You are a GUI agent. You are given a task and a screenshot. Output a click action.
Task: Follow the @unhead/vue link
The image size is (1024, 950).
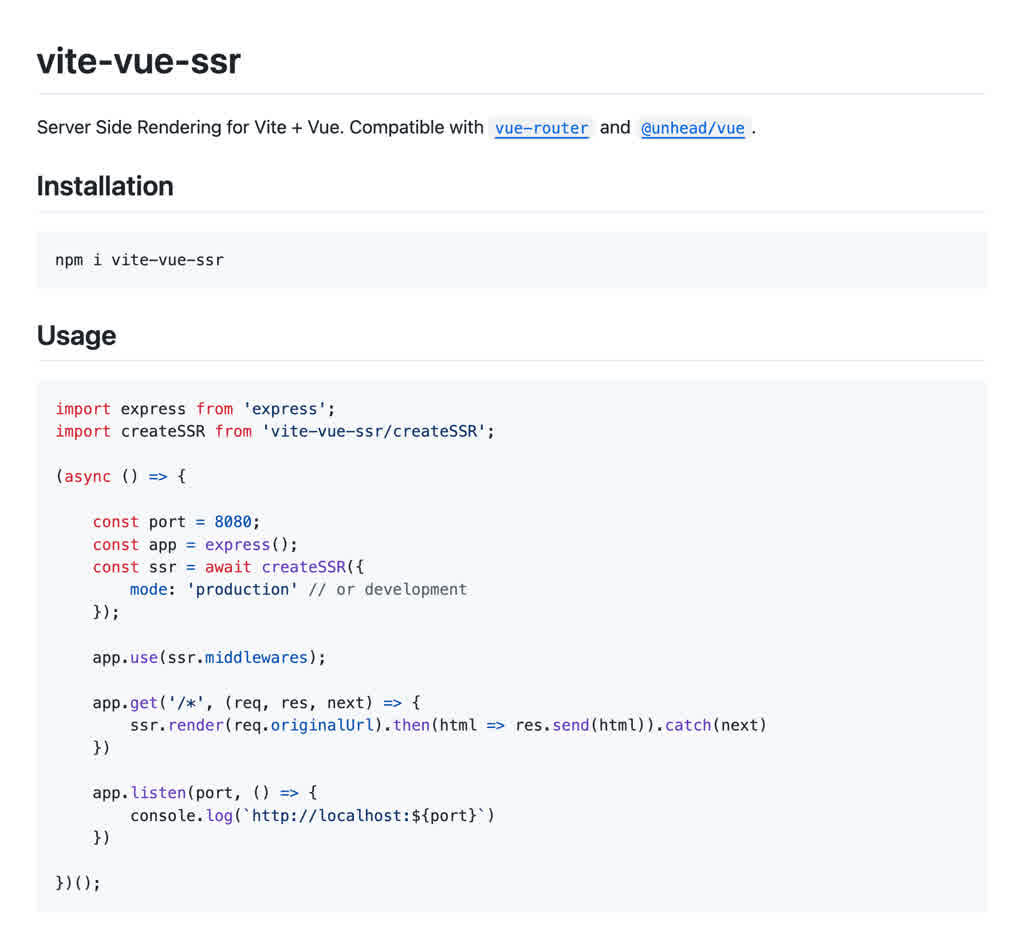(692, 128)
